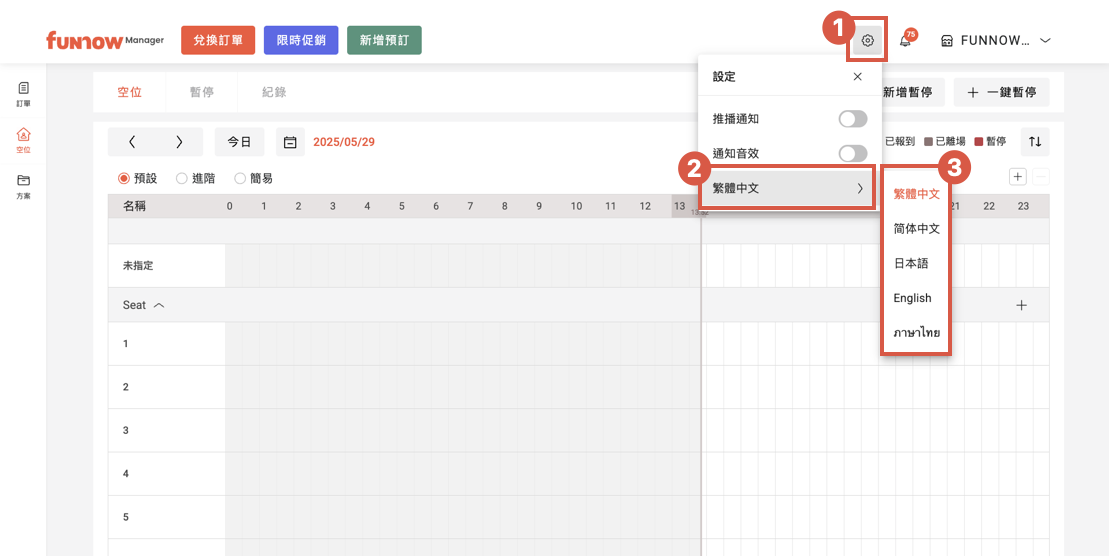Open the FUNNOW account dropdown
Screen dimensions: 1110x556
pos(995,41)
